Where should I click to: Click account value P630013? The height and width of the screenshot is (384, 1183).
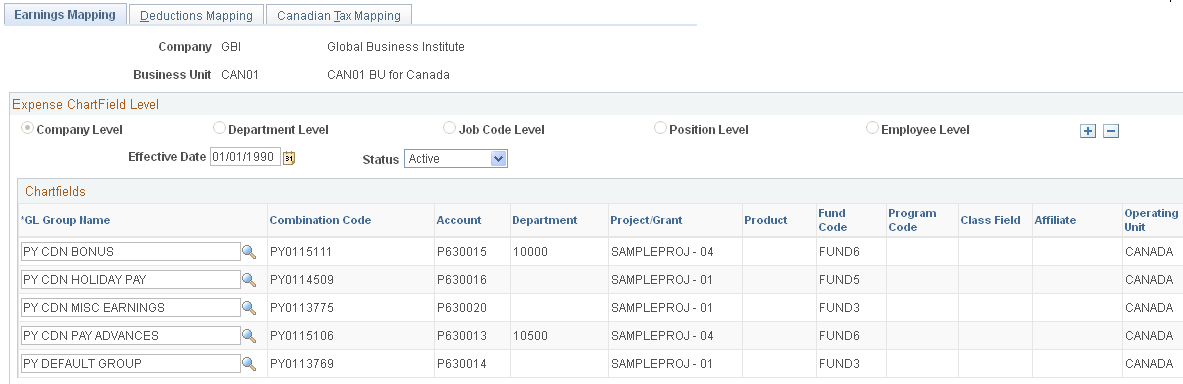point(462,336)
